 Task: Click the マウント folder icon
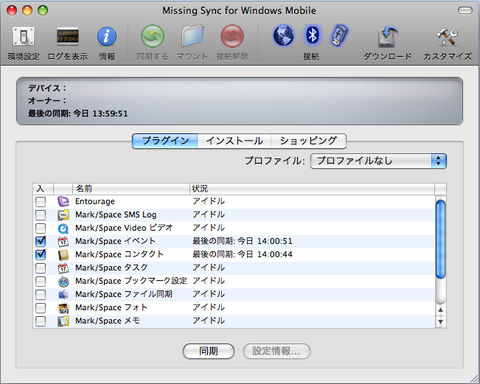click(192, 36)
